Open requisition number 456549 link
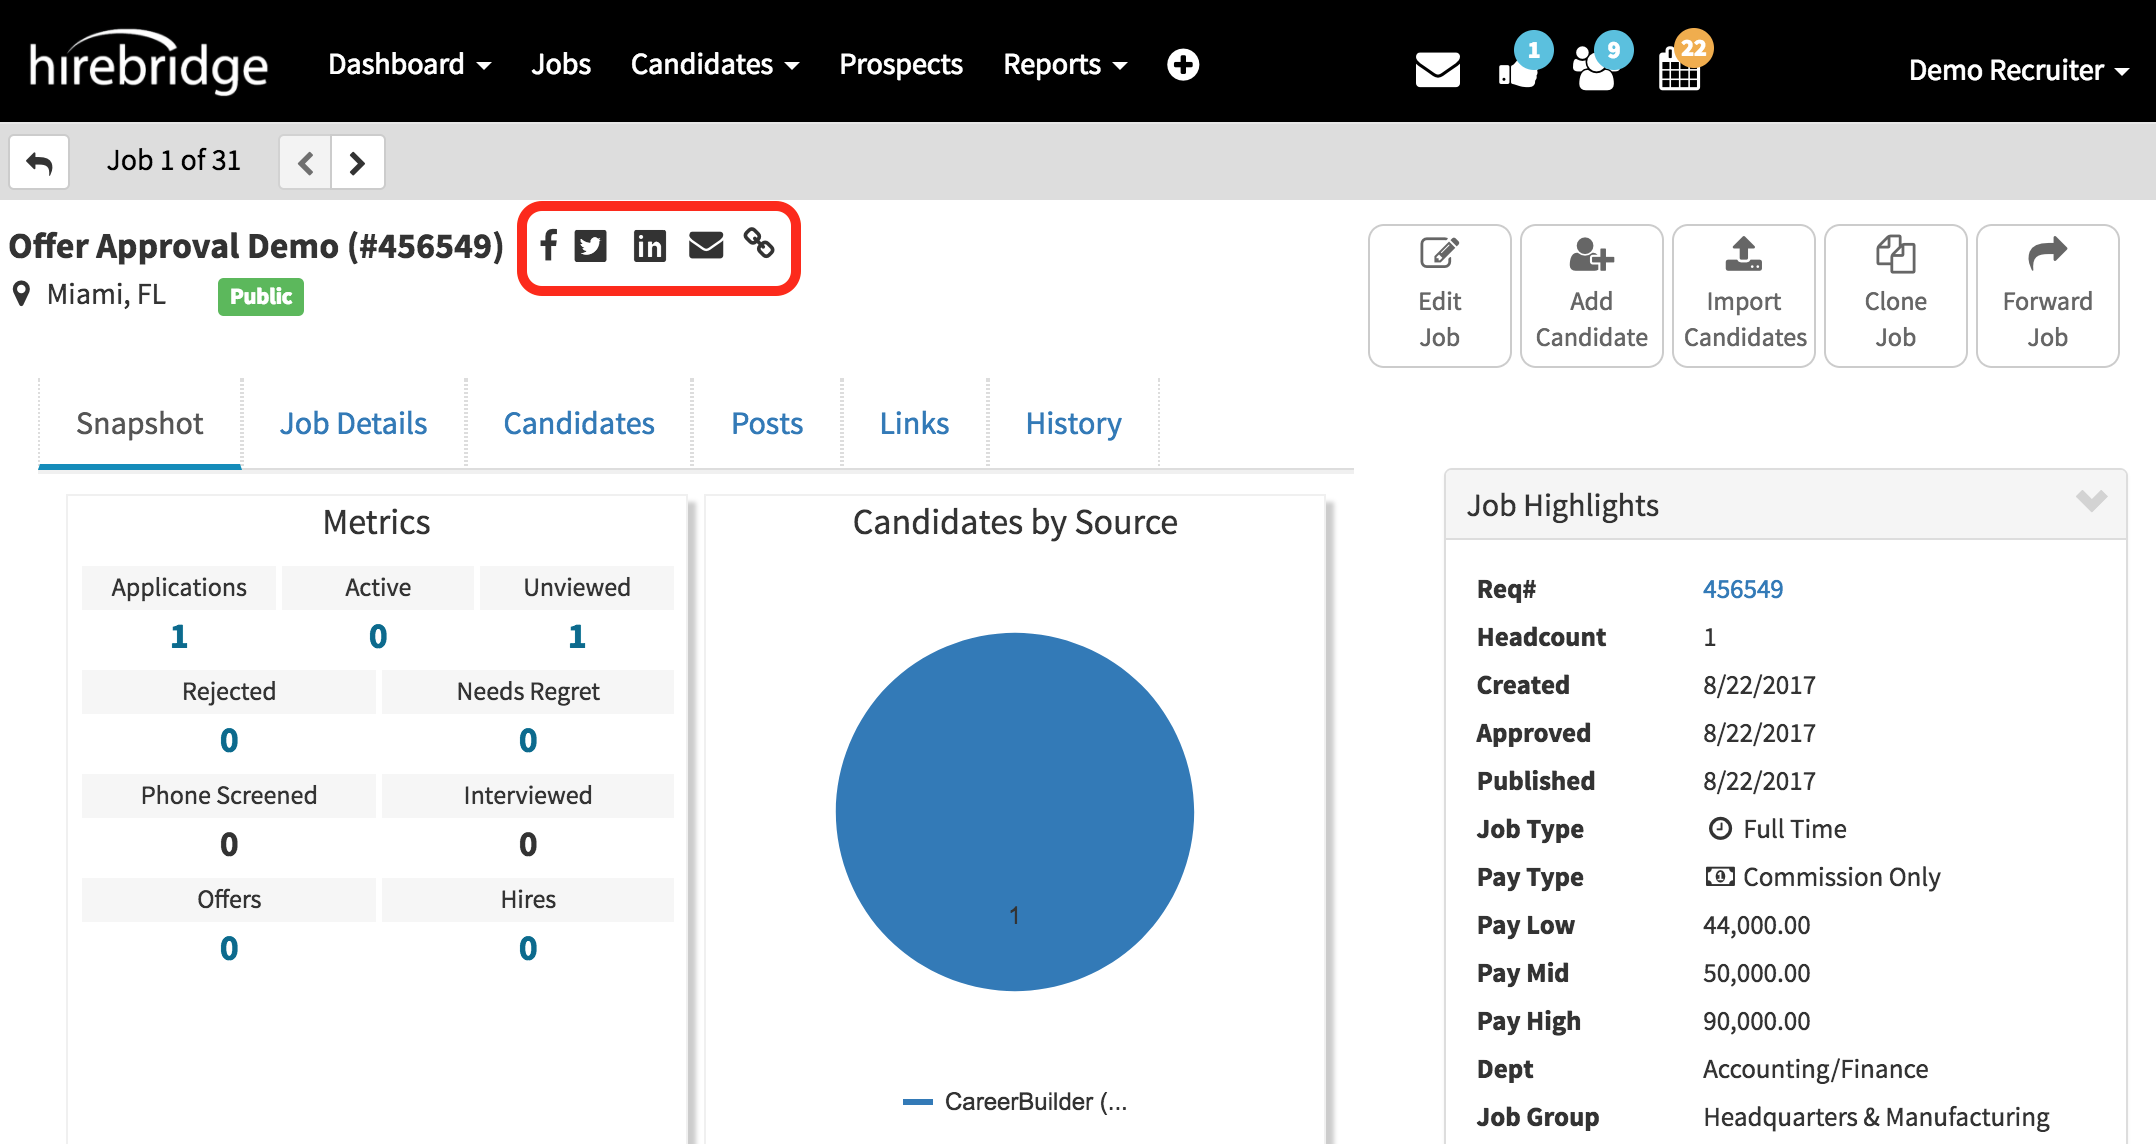This screenshot has height=1144, width=2156. [x=1742, y=589]
